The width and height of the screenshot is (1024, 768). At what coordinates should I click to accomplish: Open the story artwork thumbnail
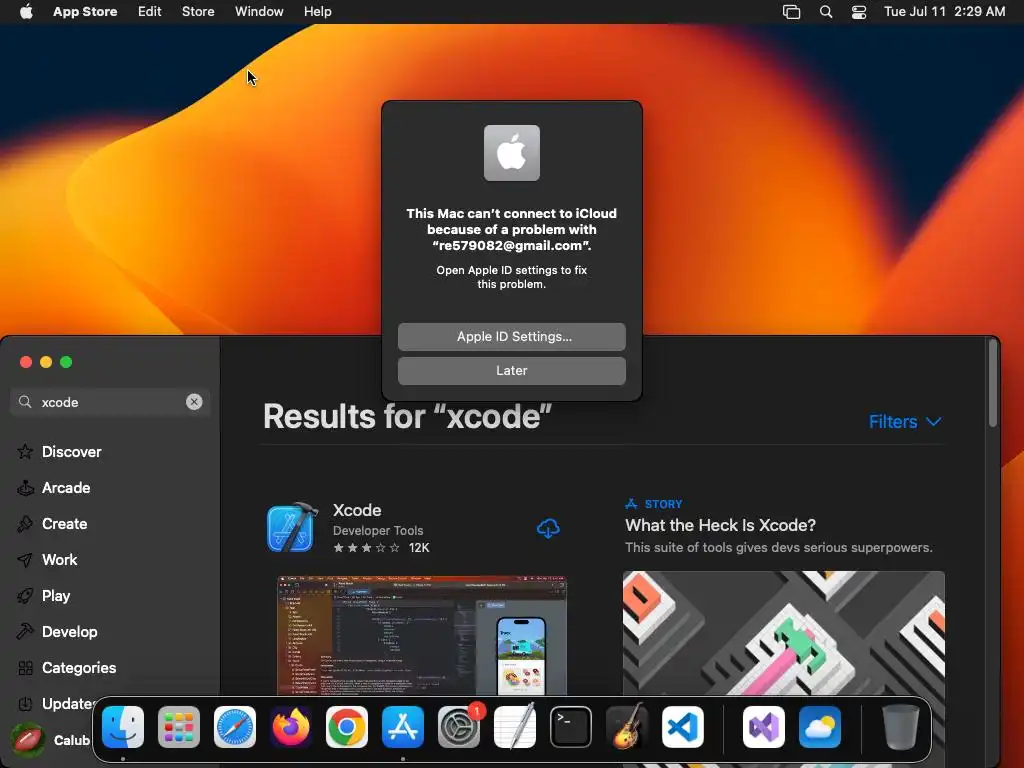pyautogui.click(x=784, y=633)
